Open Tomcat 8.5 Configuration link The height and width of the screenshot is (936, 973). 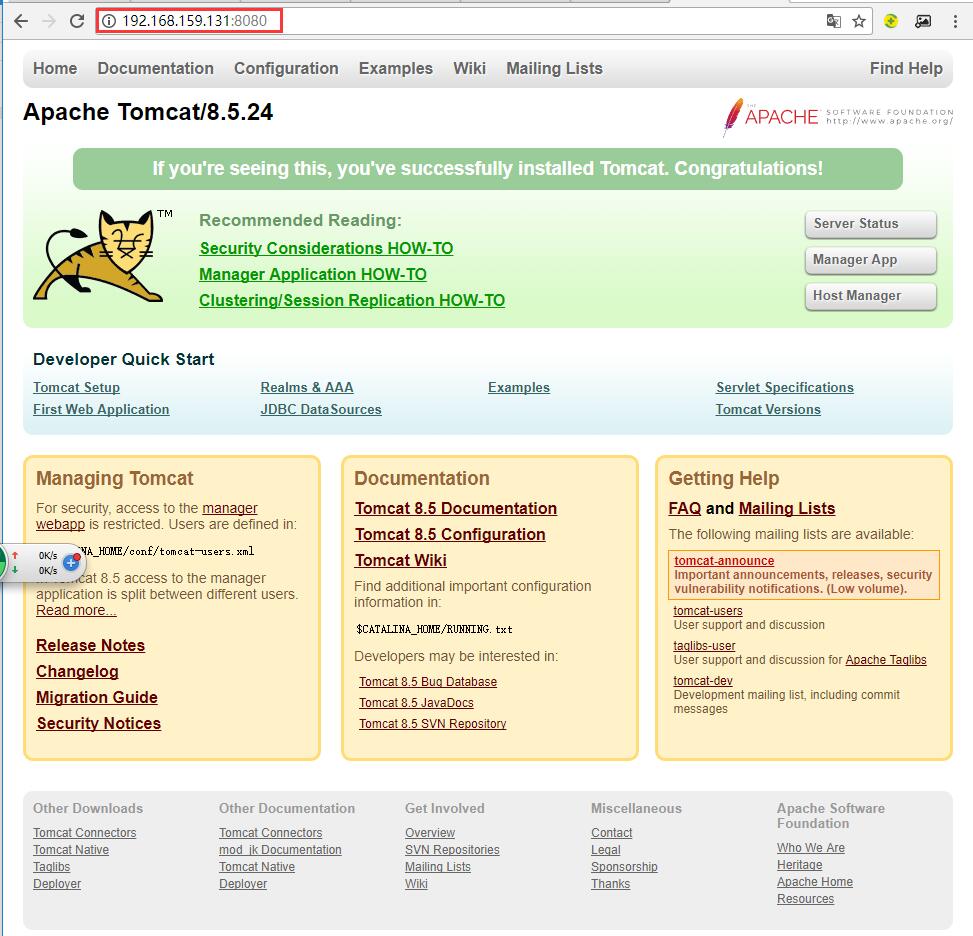(451, 534)
